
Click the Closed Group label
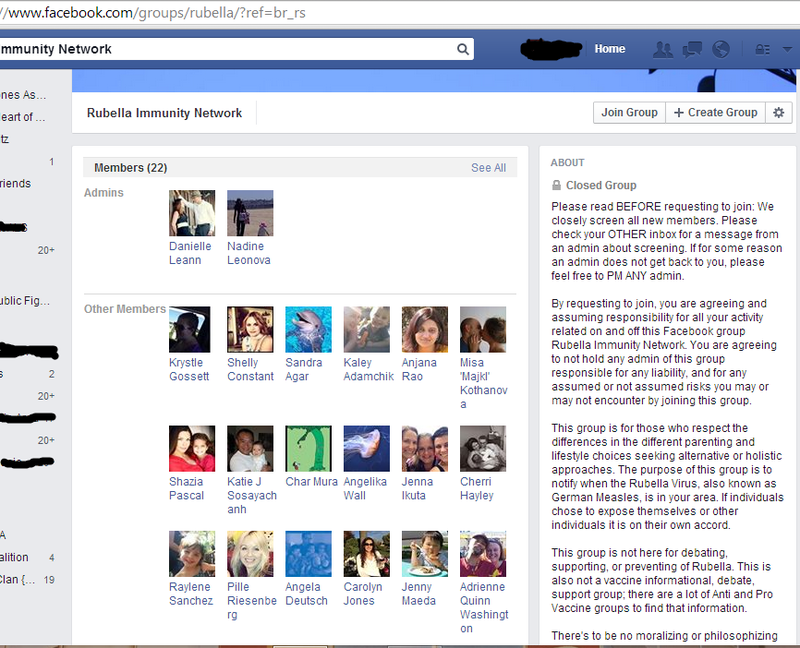(x=601, y=185)
